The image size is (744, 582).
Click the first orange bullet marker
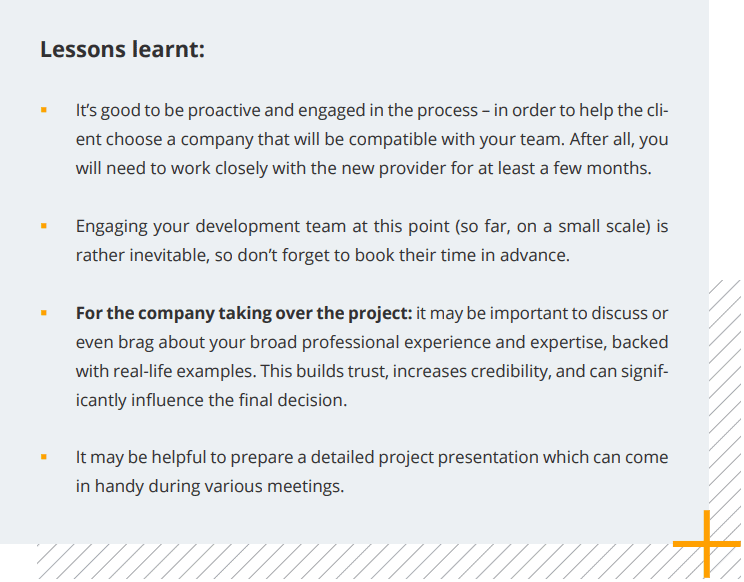[44, 110]
